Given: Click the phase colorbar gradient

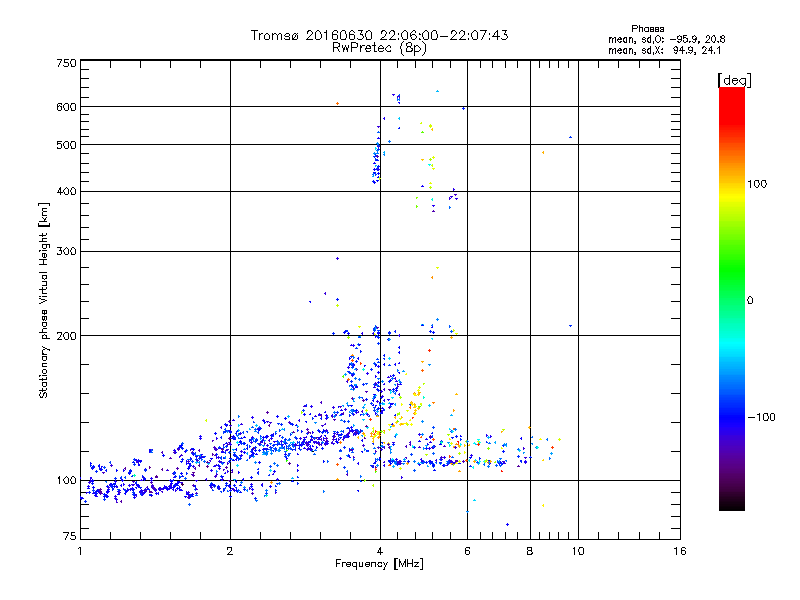Looking at the screenshot, I should click(732, 299).
